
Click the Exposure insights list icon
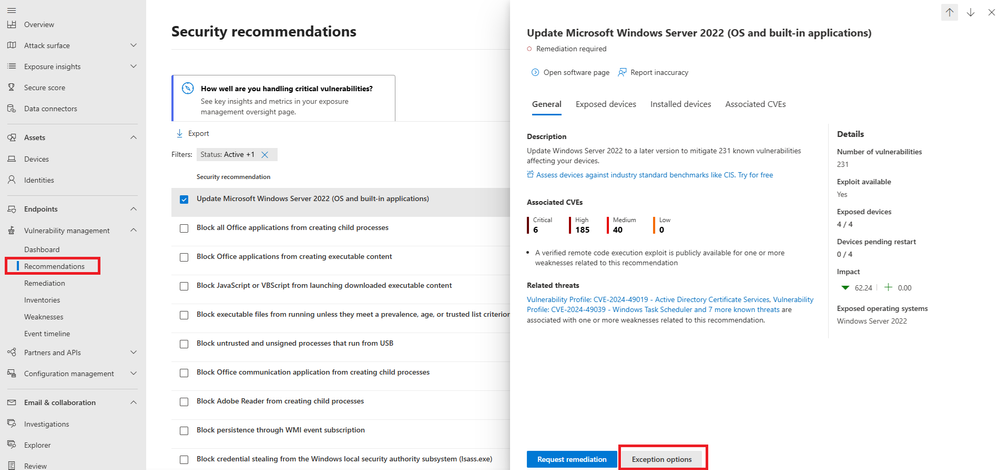11,66
